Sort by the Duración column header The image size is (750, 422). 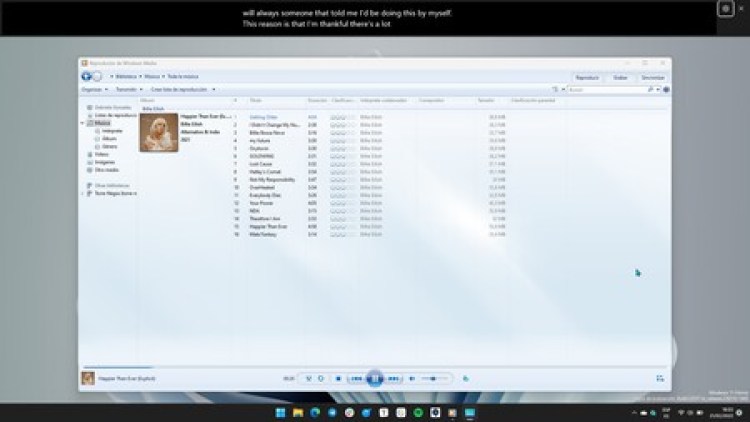click(317, 100)
